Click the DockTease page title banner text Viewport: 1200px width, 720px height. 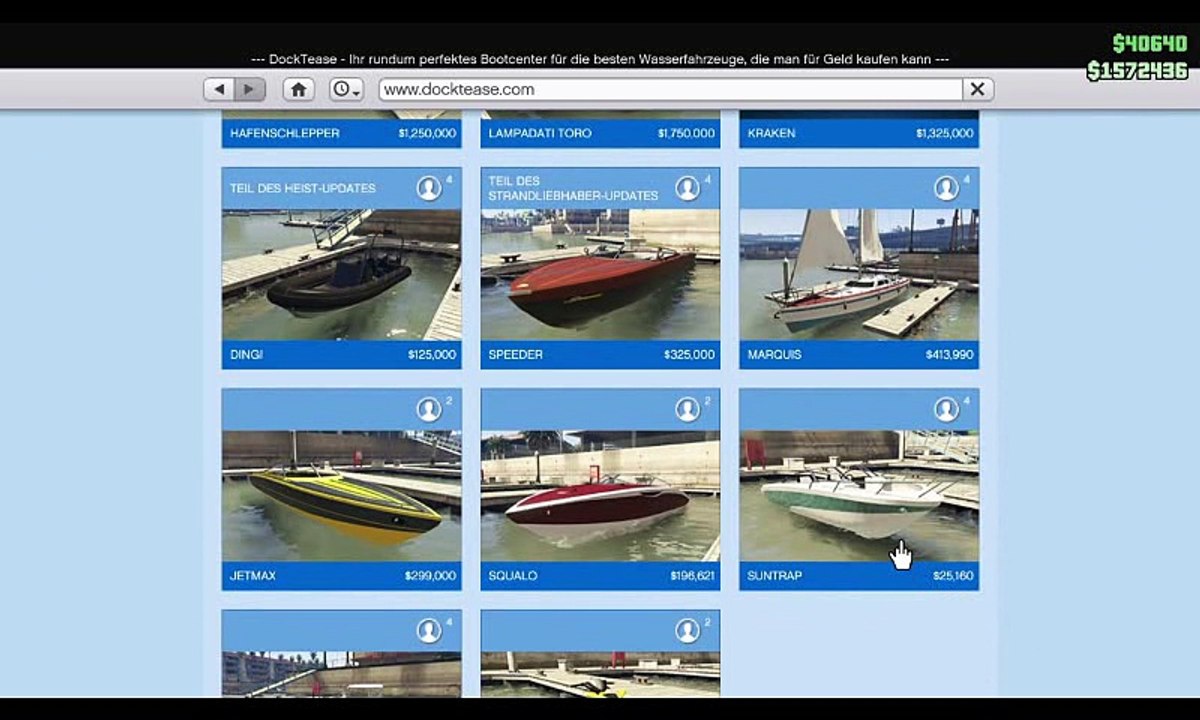pos(600,59)
